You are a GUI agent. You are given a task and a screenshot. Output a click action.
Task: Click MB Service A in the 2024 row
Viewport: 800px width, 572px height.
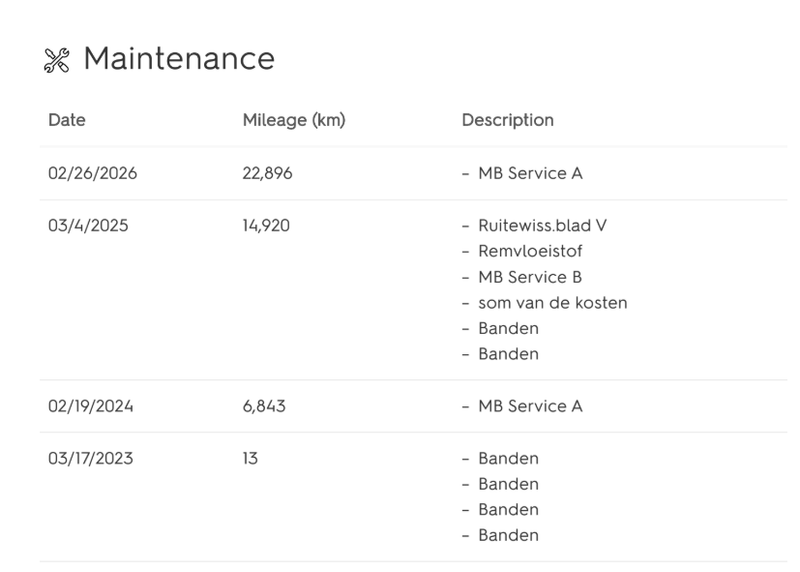click(529, 406)
